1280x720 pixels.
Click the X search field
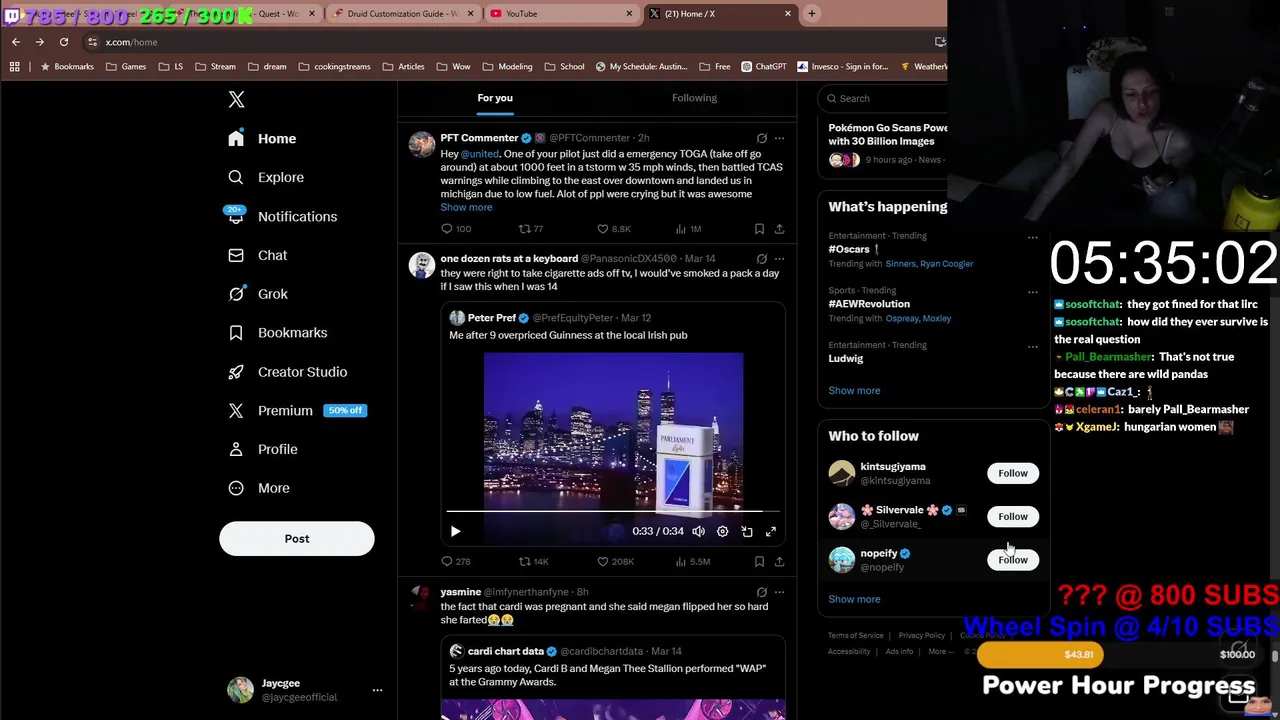click(884, 98)
